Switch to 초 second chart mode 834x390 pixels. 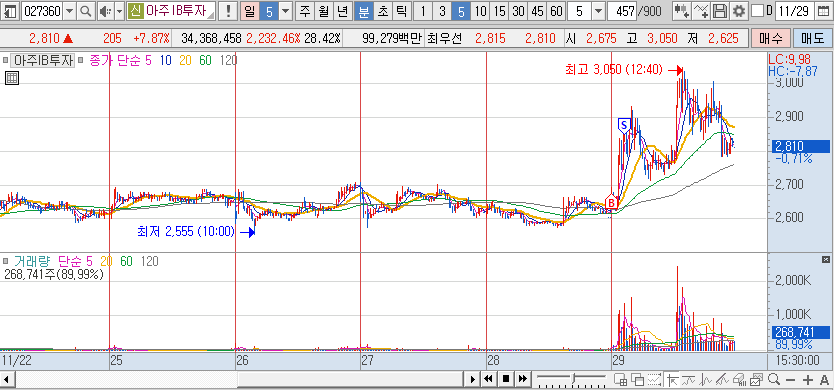tap(383, 11)
